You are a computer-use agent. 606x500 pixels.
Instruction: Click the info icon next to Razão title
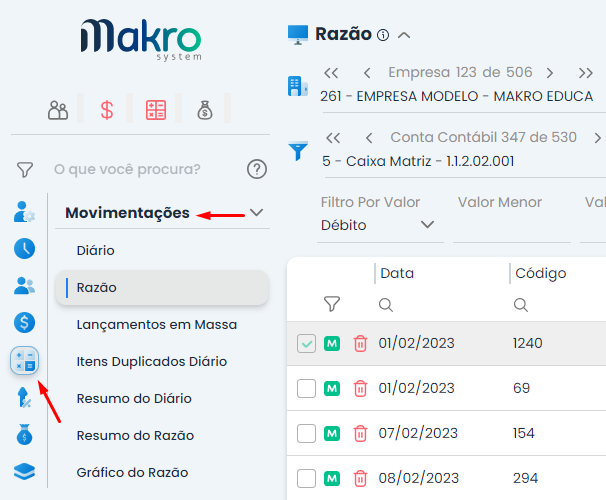pos(383,35)
